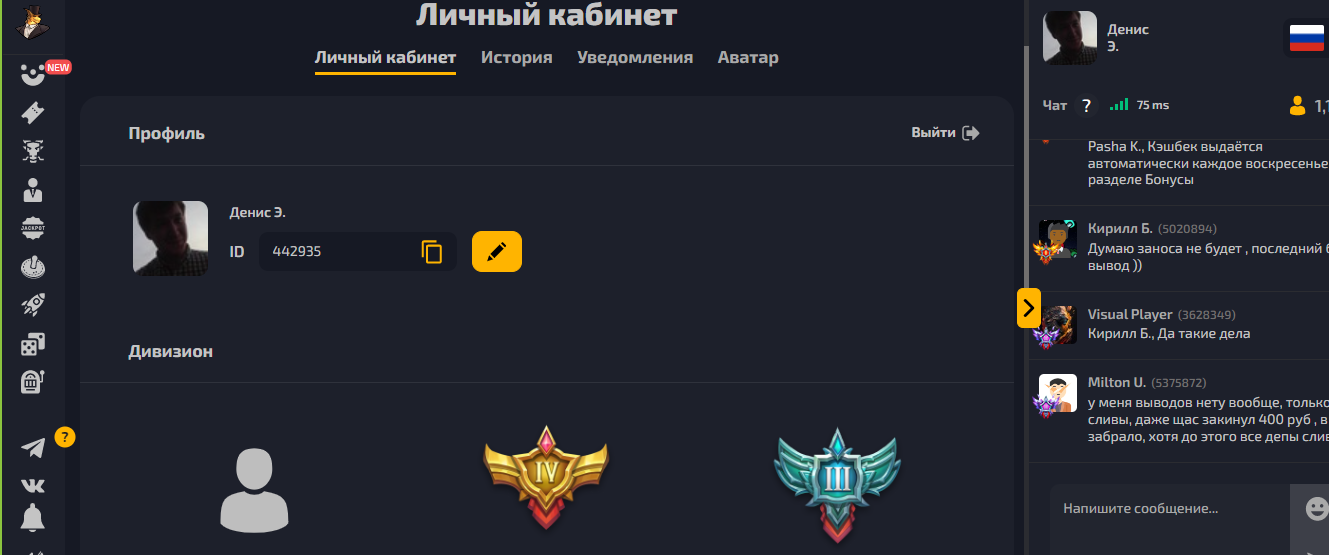Open the Jackpot badge icon in sidebar
The image size is (1329, 555).
click(x=34, y=227)
